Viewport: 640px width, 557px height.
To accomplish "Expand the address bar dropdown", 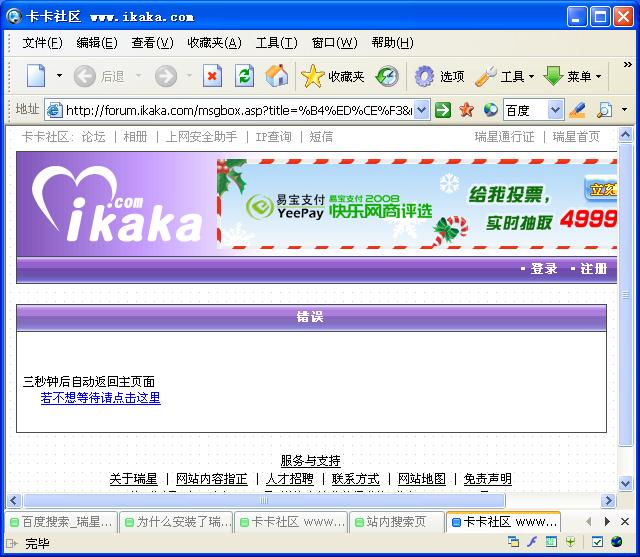I will click(422, 110).
